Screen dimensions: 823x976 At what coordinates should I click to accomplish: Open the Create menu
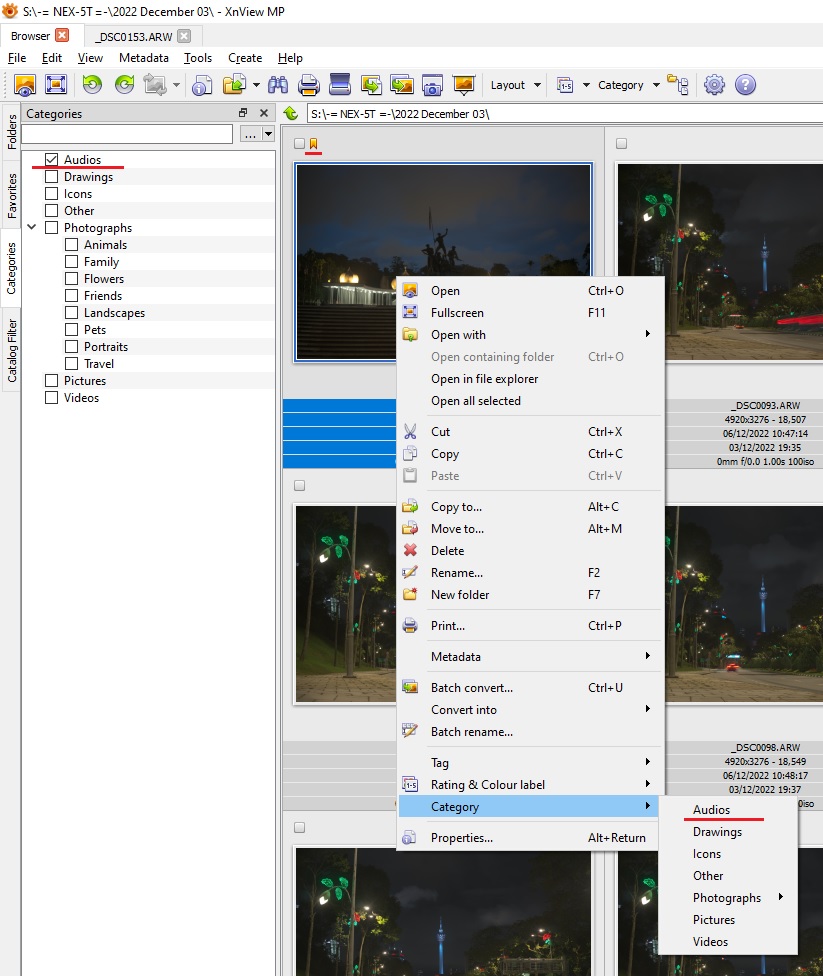[245, 58]
